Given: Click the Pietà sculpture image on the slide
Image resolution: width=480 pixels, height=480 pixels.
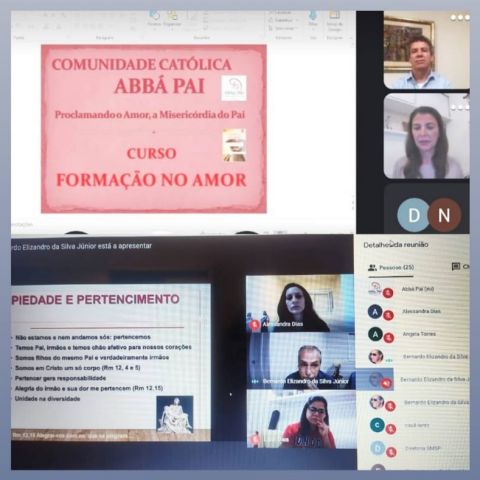Looking at the screenshot, I should point(175,414).
